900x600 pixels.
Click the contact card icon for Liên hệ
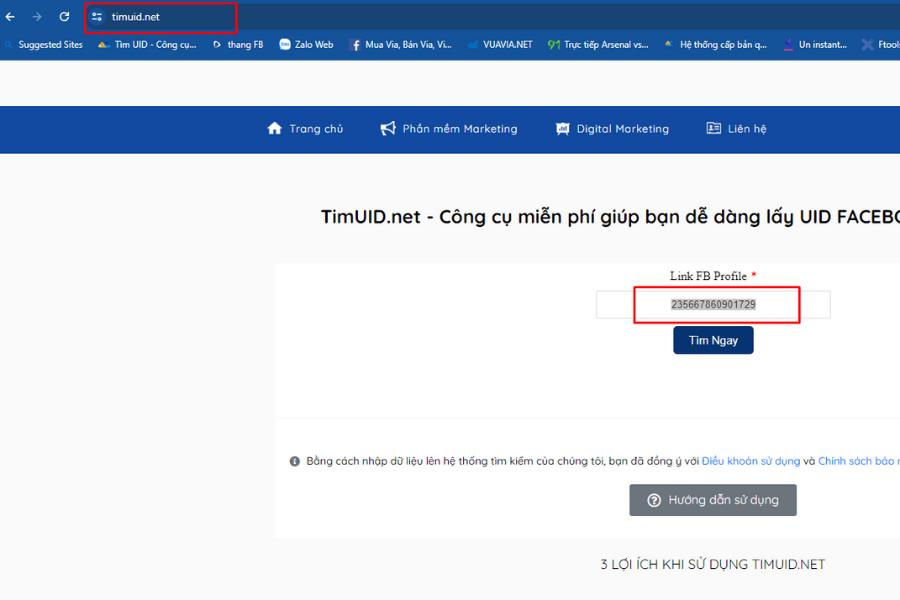point(713,129)
